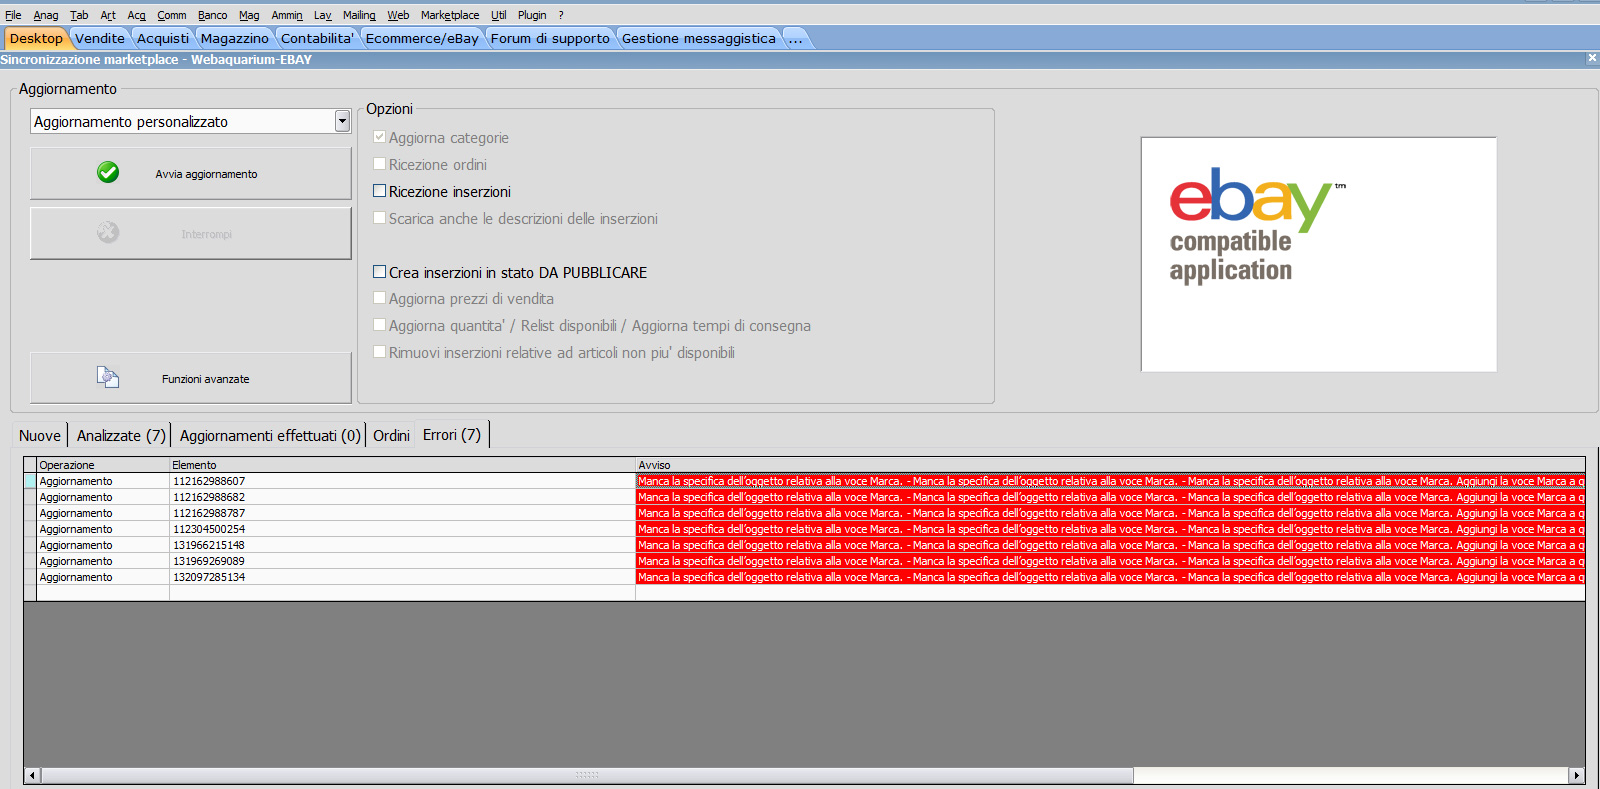This screenshot has height=789, width=1600.
Task: Open the File menu
Action: [13, 15]
